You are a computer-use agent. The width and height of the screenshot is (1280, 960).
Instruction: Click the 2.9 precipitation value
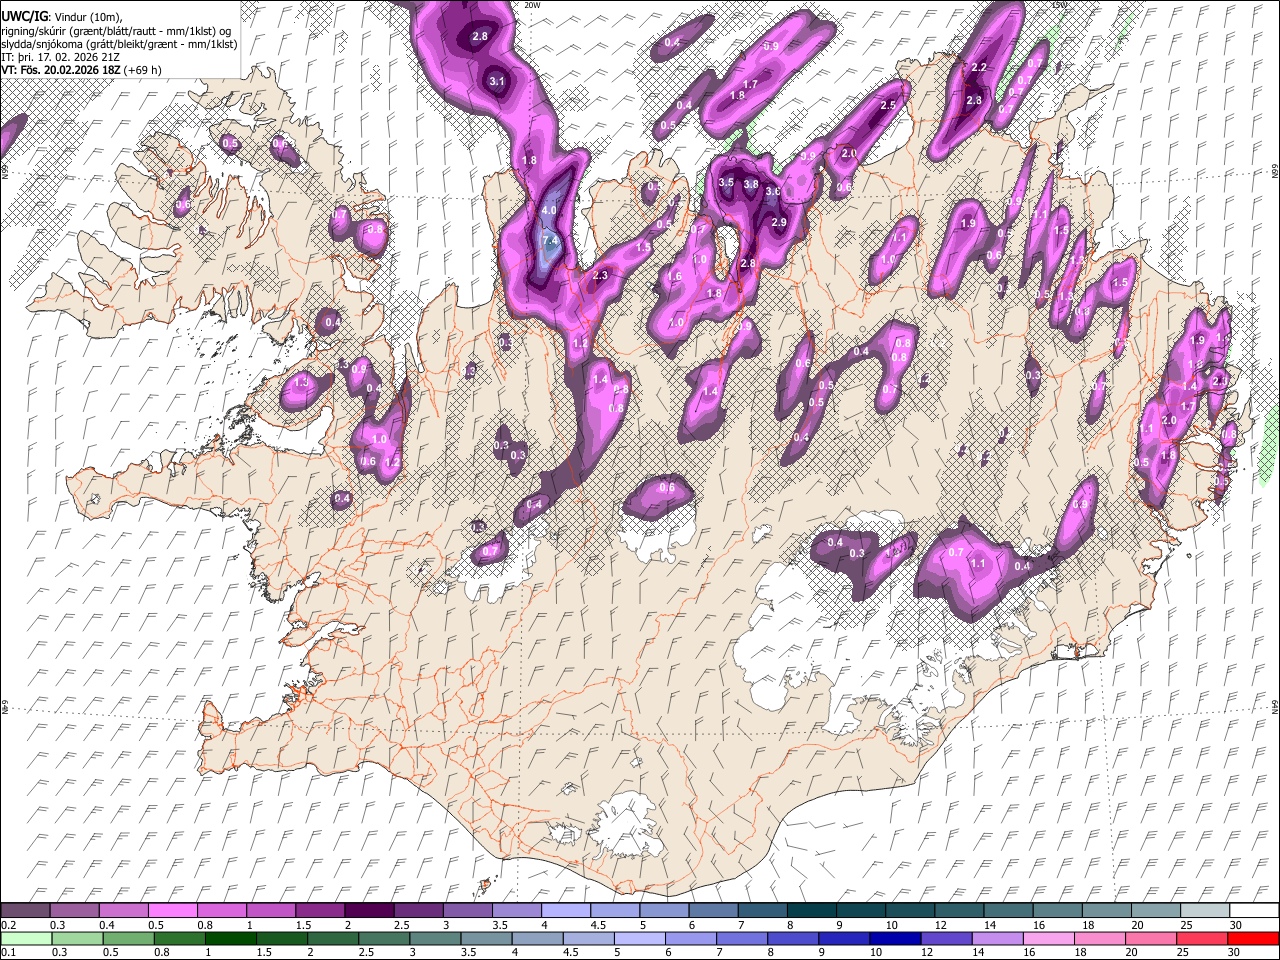point(779,222)
